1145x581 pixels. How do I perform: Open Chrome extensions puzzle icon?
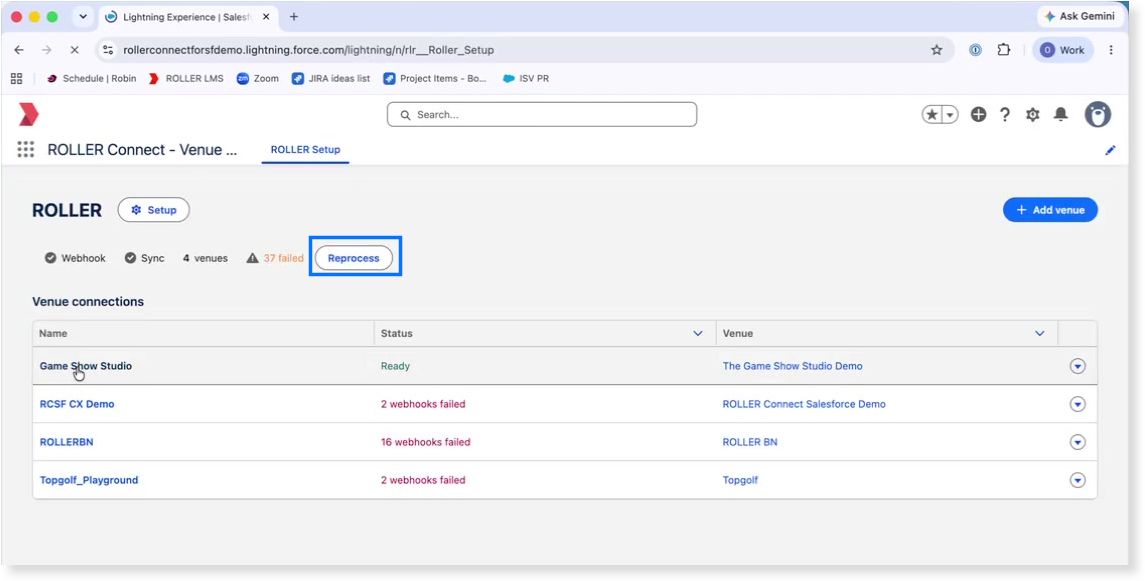click(1004, 50)
